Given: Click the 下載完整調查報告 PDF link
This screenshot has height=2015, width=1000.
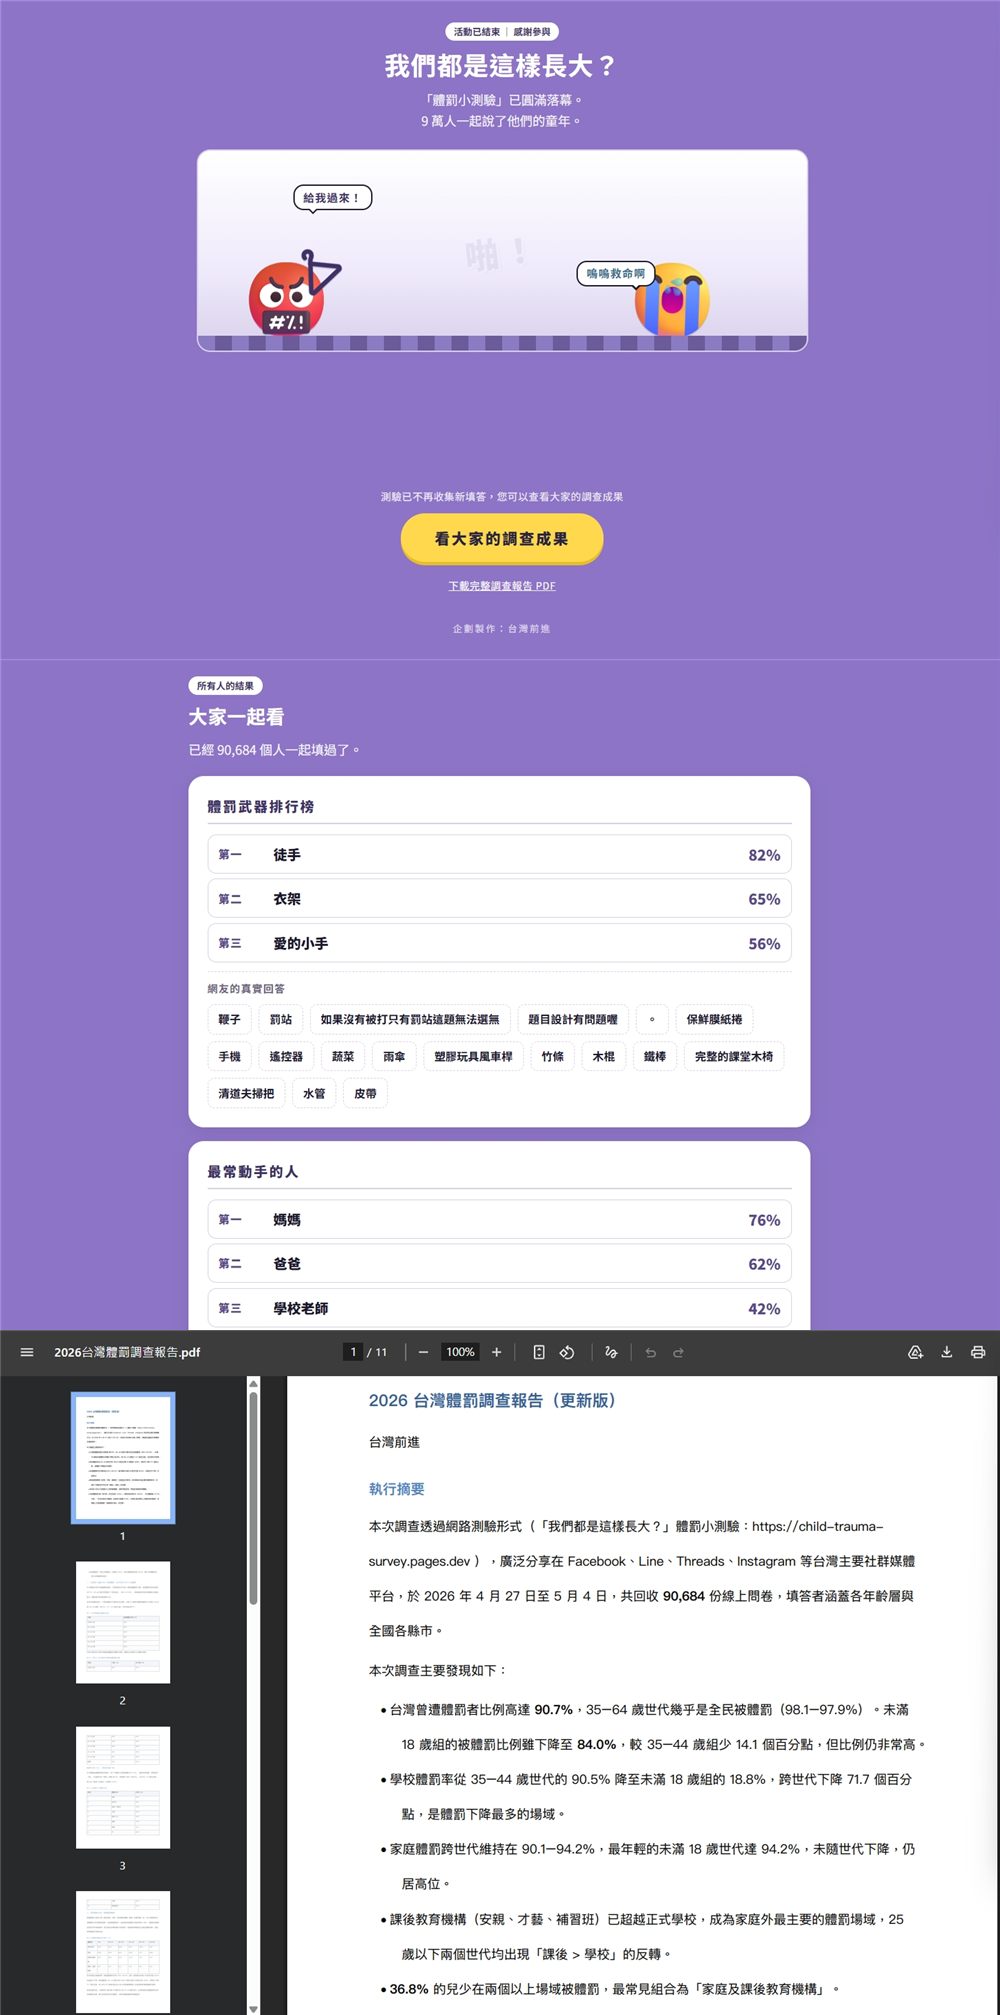Looking at the screenshot, I should click(x=502, y=586).
